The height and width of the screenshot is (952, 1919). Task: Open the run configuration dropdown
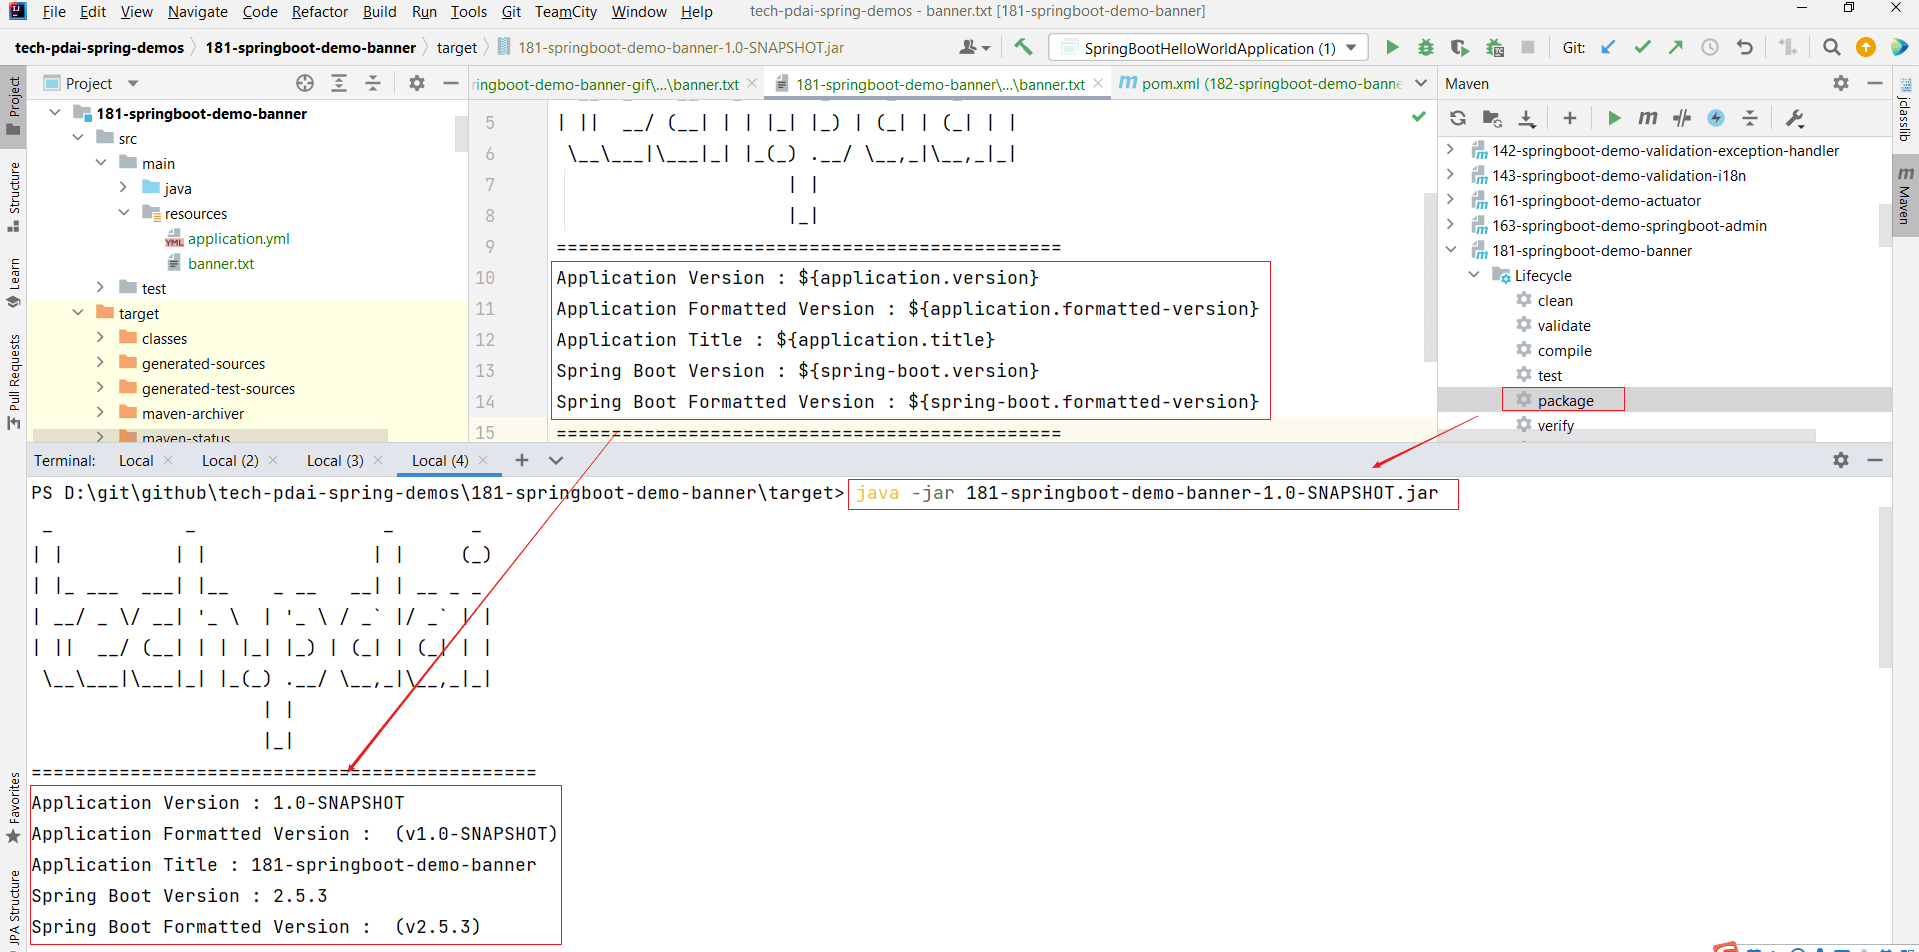[x=1351, y=48]
